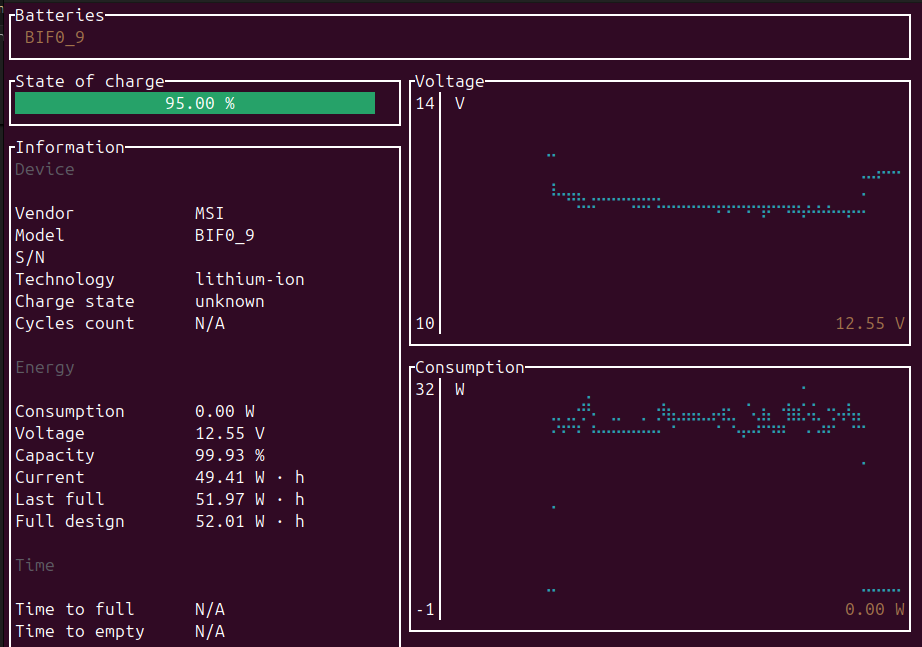The width and height of the screenshot is (922, 647).
Task: Click the green State of charge bar
Action: (195, 103)
